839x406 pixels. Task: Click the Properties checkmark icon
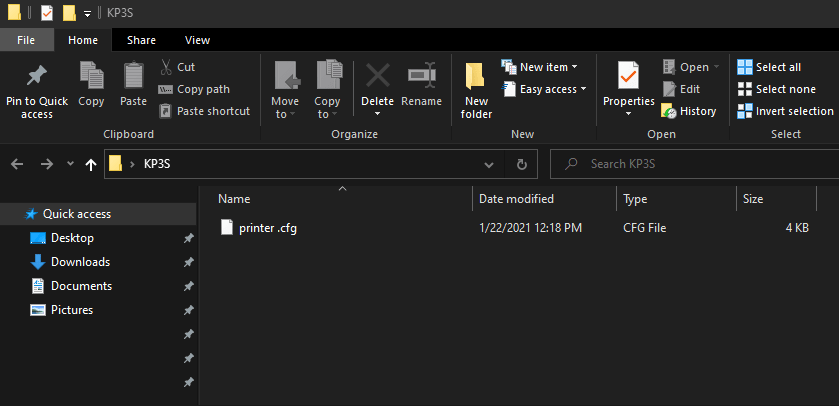point(629,75)
